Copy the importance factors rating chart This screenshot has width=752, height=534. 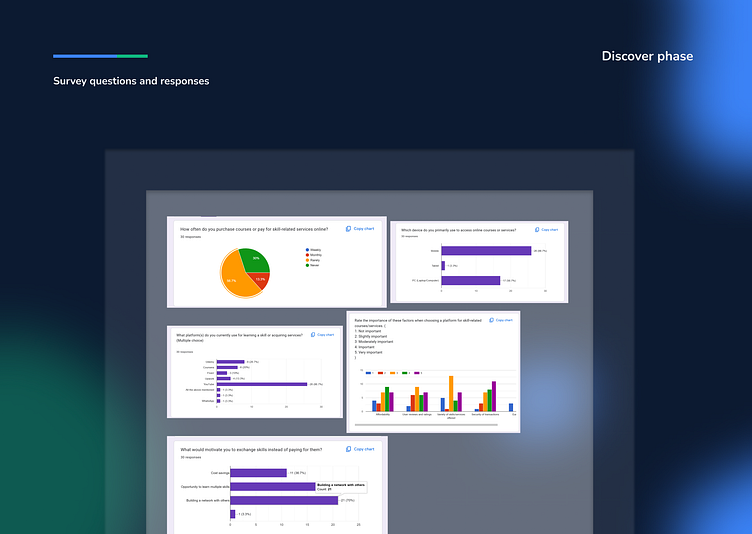pyautogui.click(x=501, y=320)
